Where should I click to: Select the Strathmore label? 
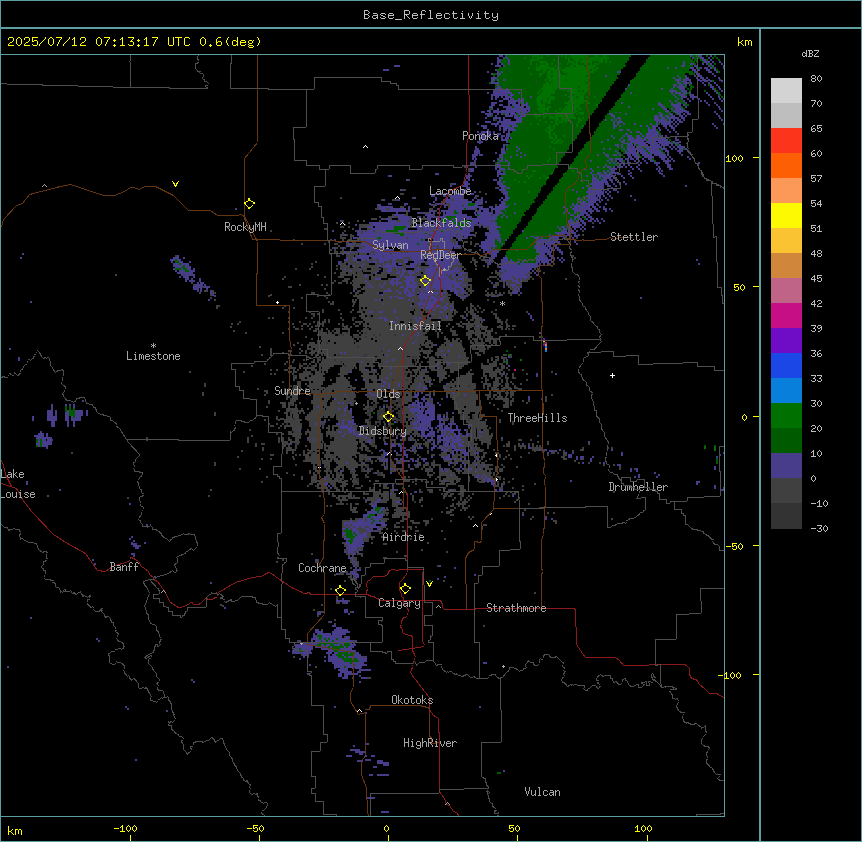coord(516,608)
